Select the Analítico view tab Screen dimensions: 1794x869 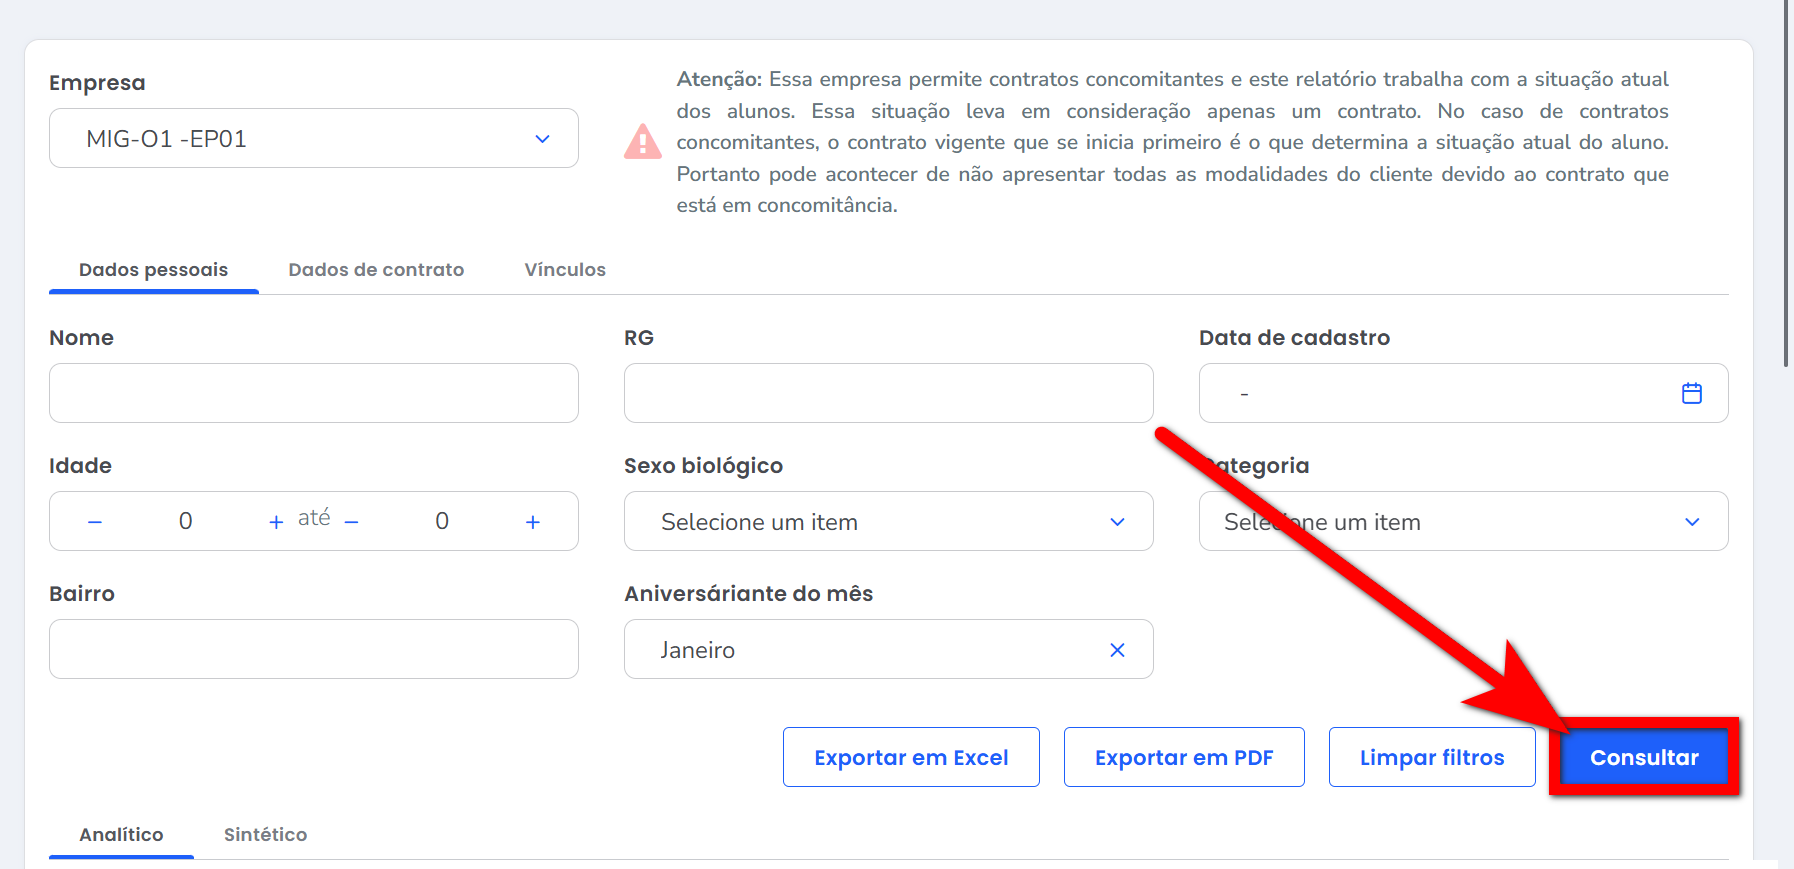click(121, 835)
